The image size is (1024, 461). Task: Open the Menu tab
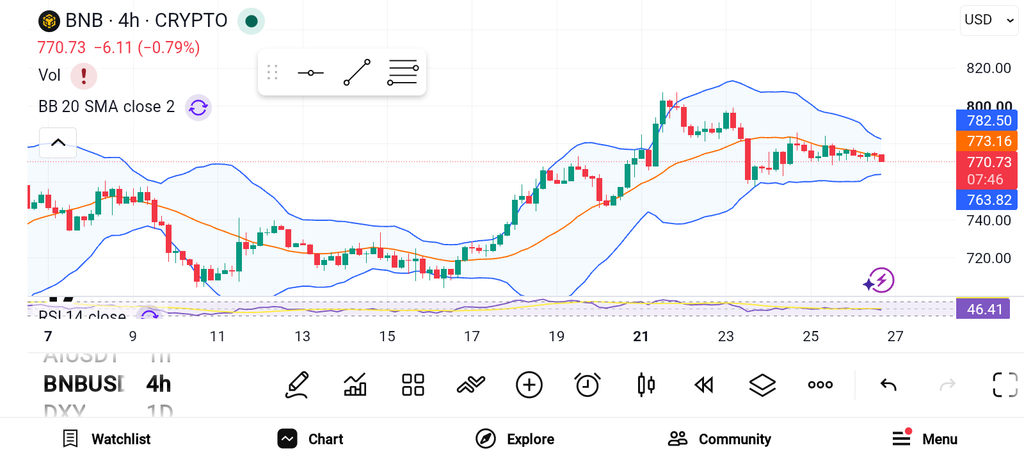pyautogui.click(x=924, y=439)
